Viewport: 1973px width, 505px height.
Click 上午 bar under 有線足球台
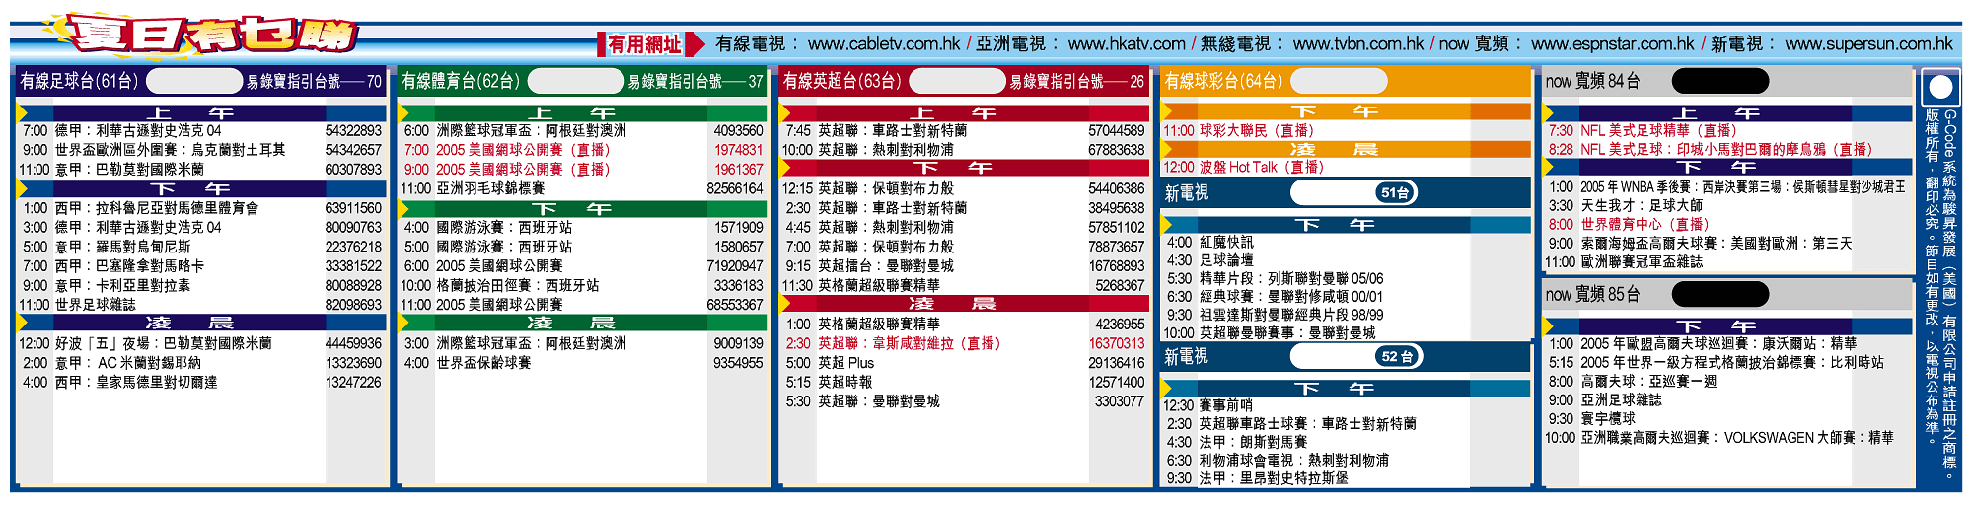point(201,113)
